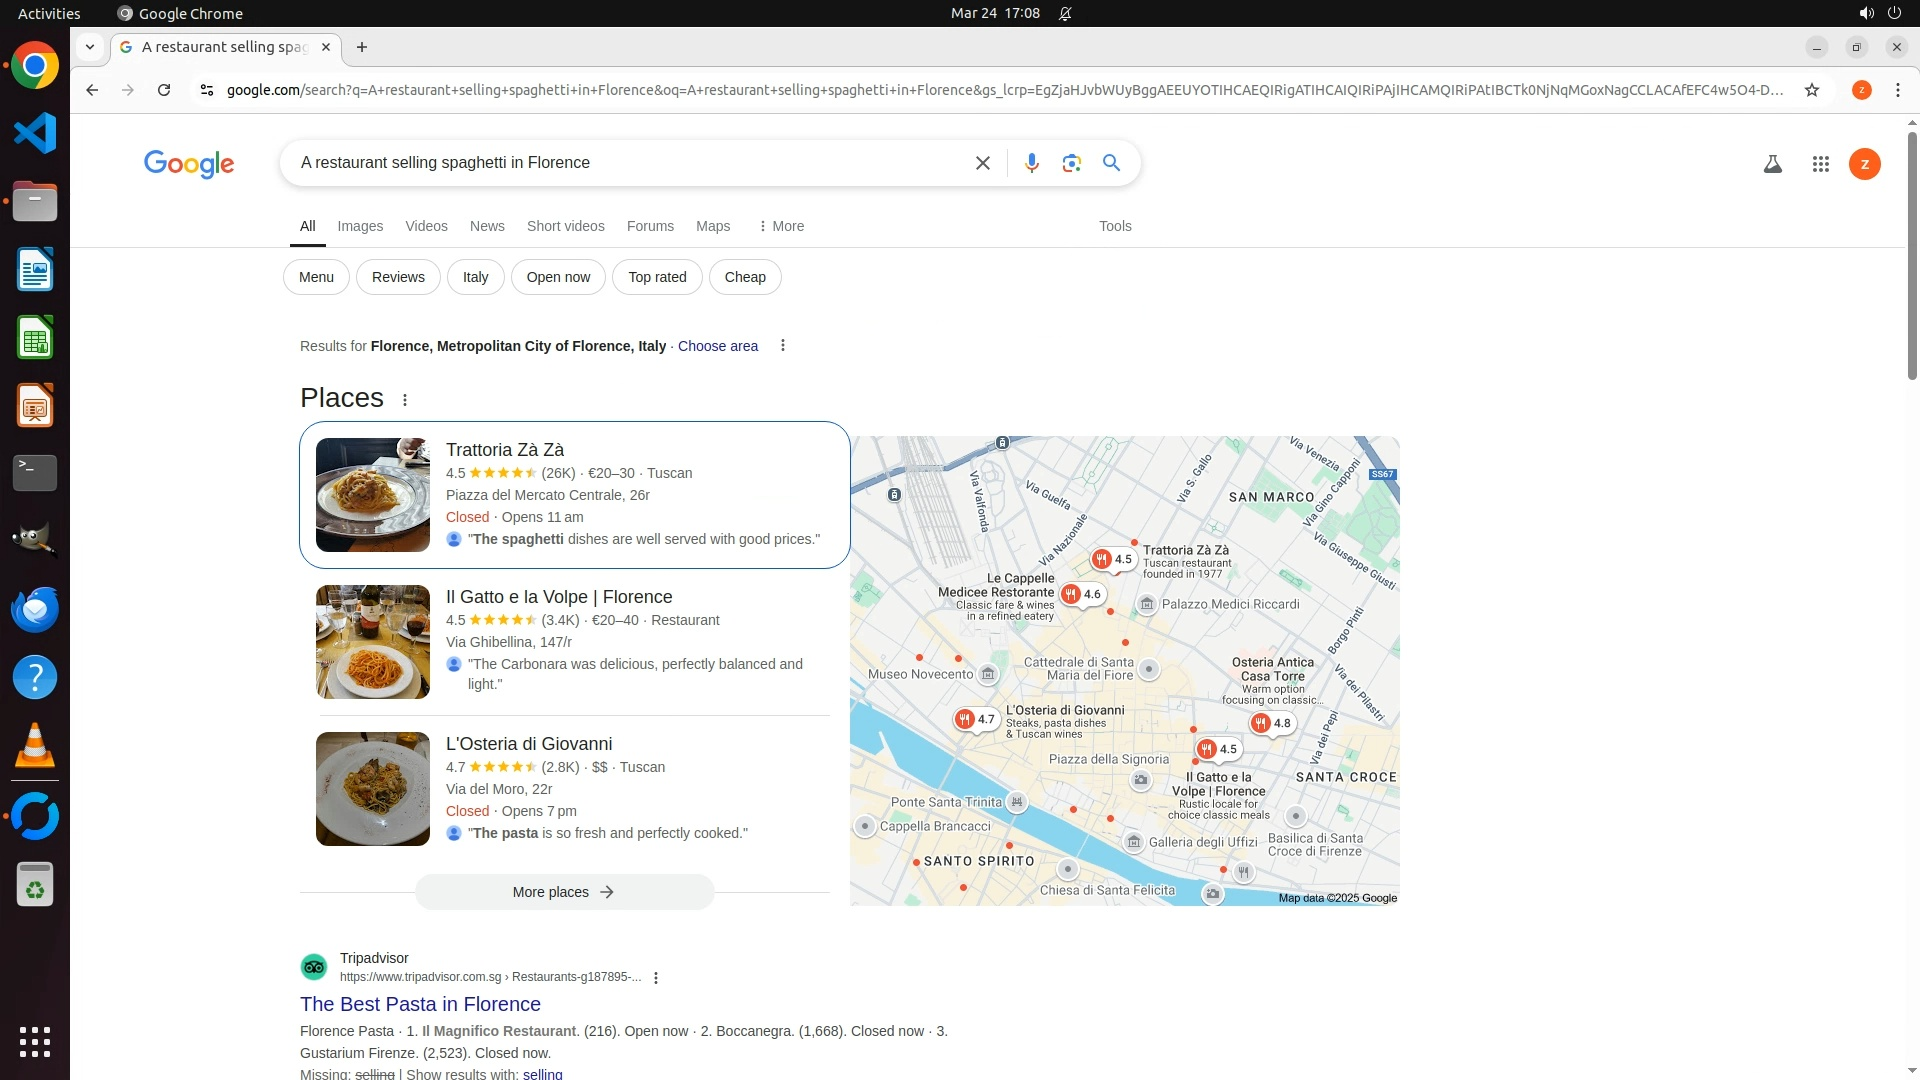Open Search Labs flask icon

tap(1772, 164)
